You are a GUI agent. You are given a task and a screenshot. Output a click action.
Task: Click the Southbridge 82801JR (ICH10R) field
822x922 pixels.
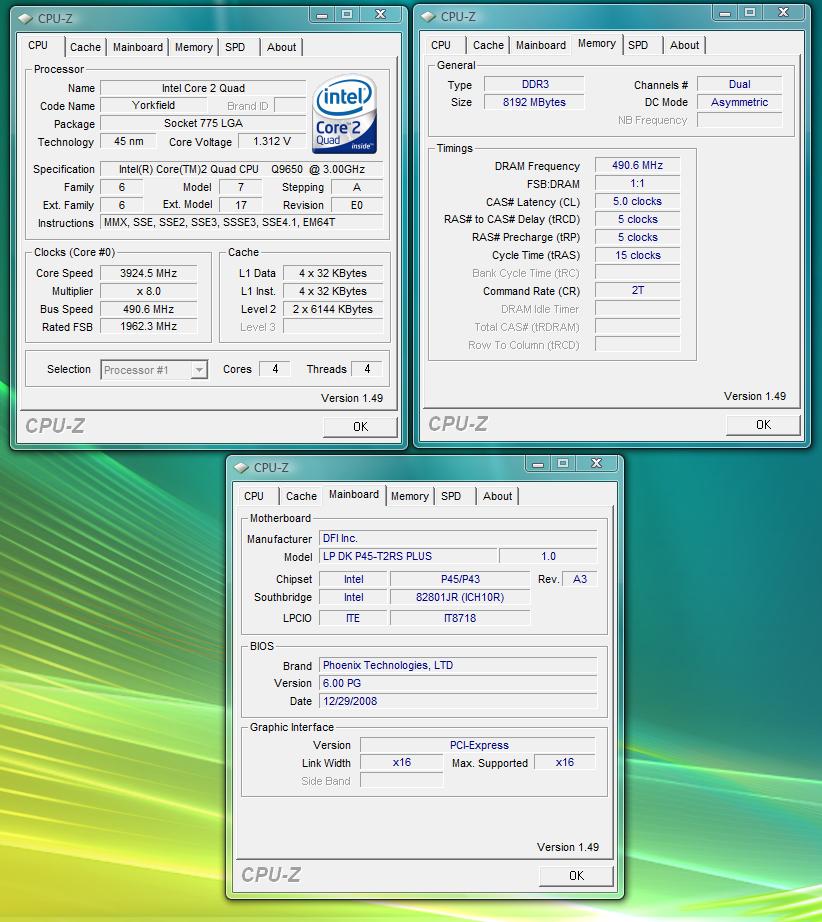(460, 597)
